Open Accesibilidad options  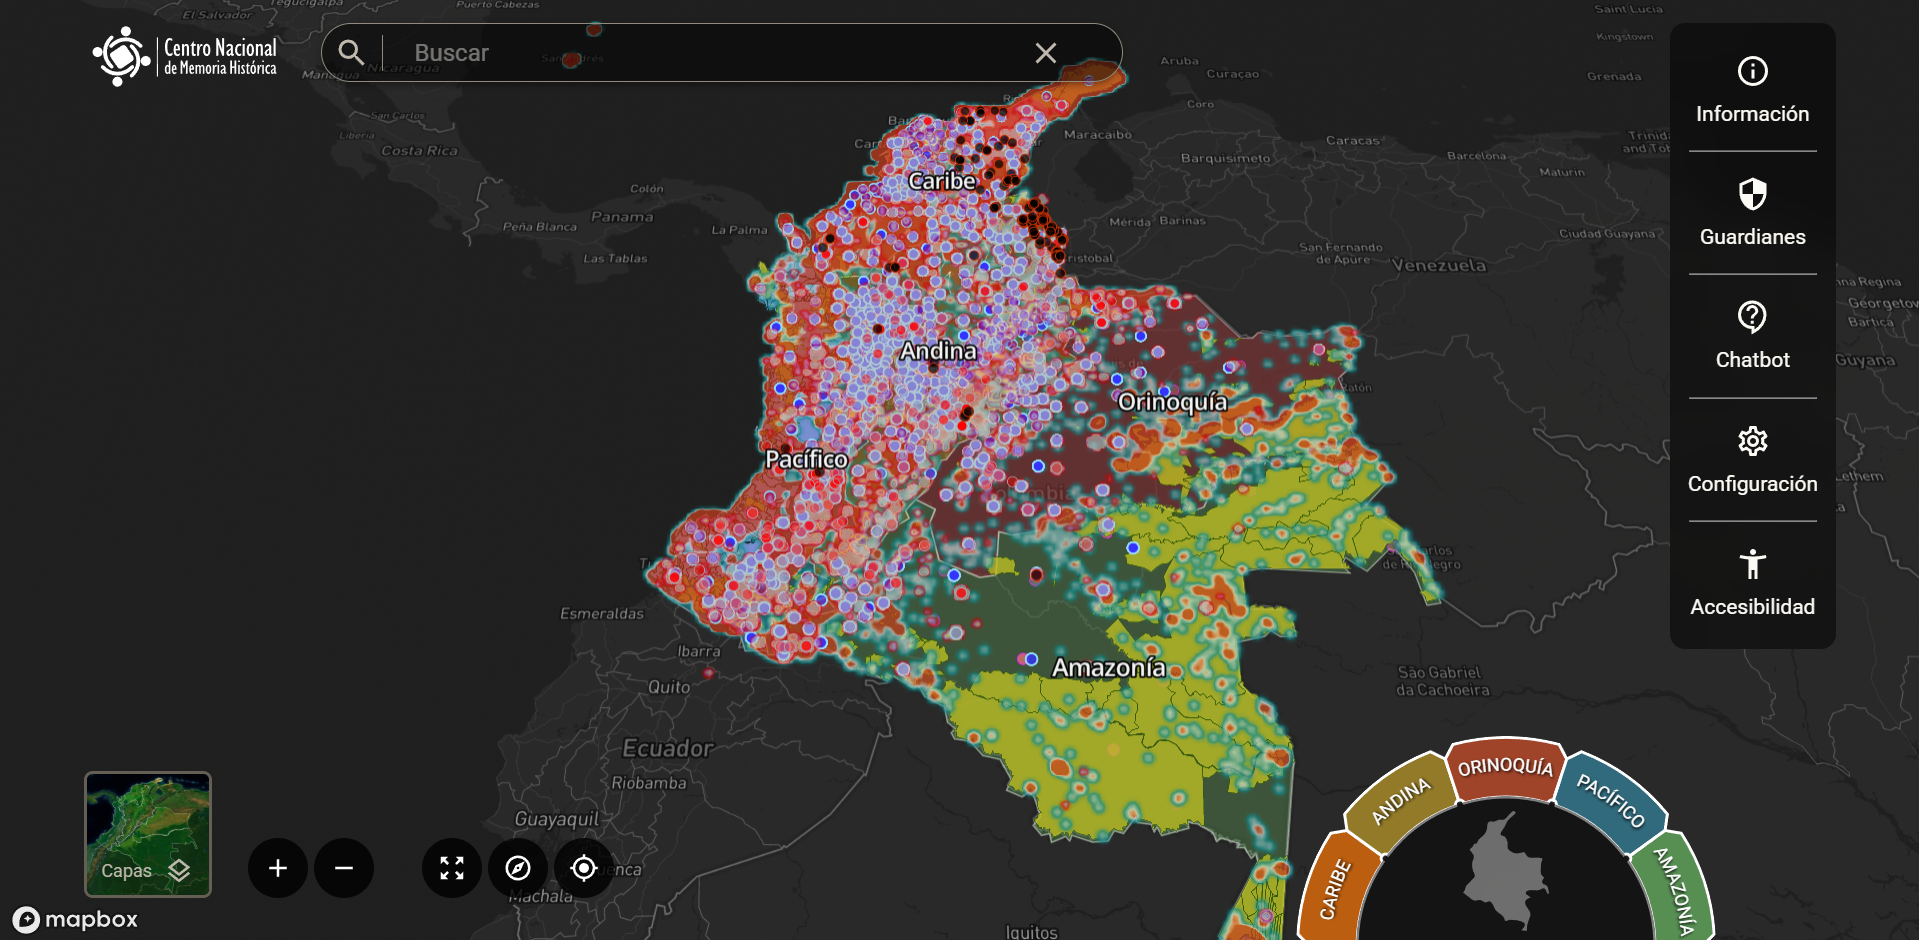click(1752, 583)
